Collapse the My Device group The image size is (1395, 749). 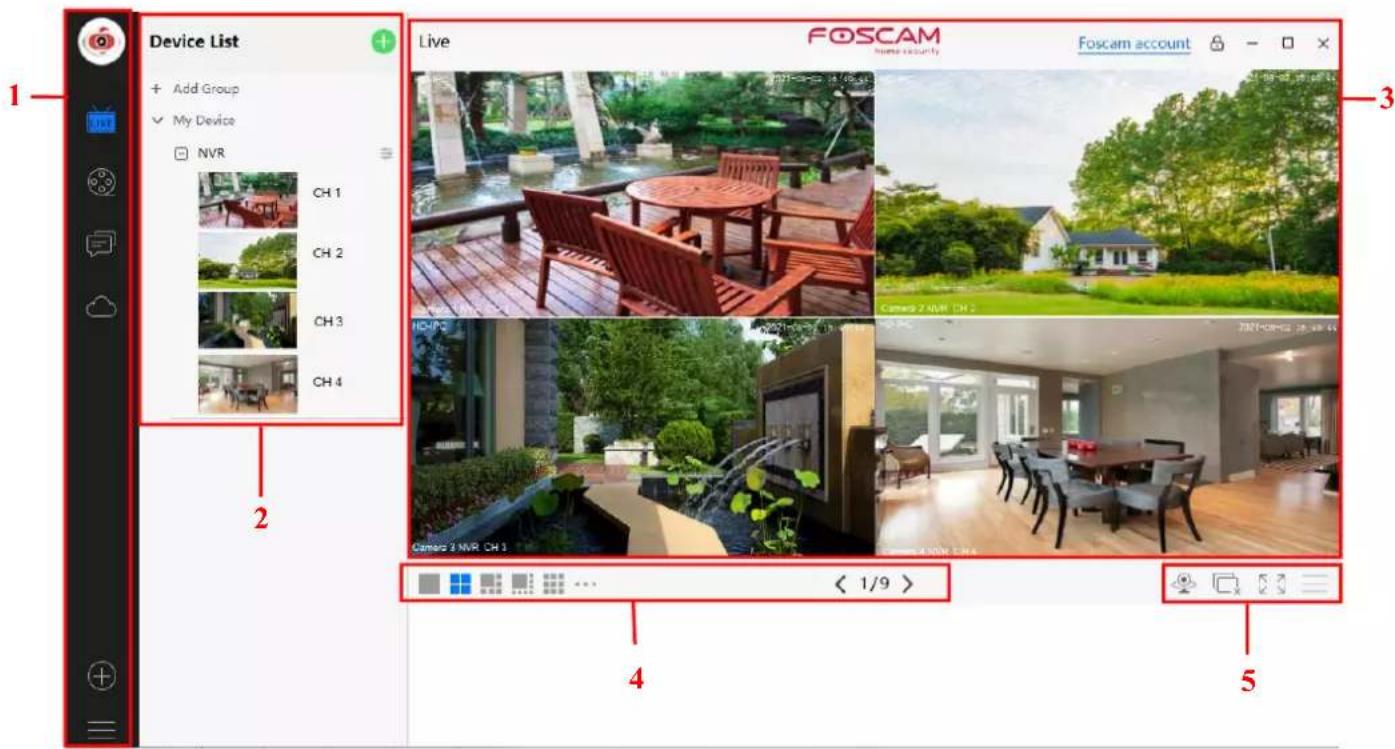click(x=156, y=120)
